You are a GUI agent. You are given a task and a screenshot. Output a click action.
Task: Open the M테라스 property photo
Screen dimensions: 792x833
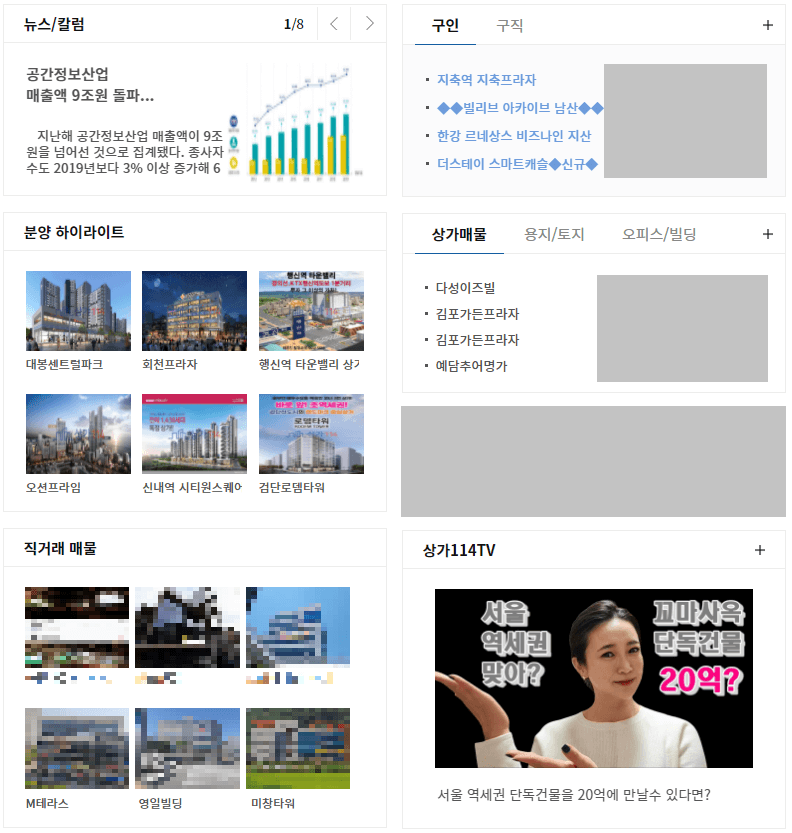click(x=77, y=748)
